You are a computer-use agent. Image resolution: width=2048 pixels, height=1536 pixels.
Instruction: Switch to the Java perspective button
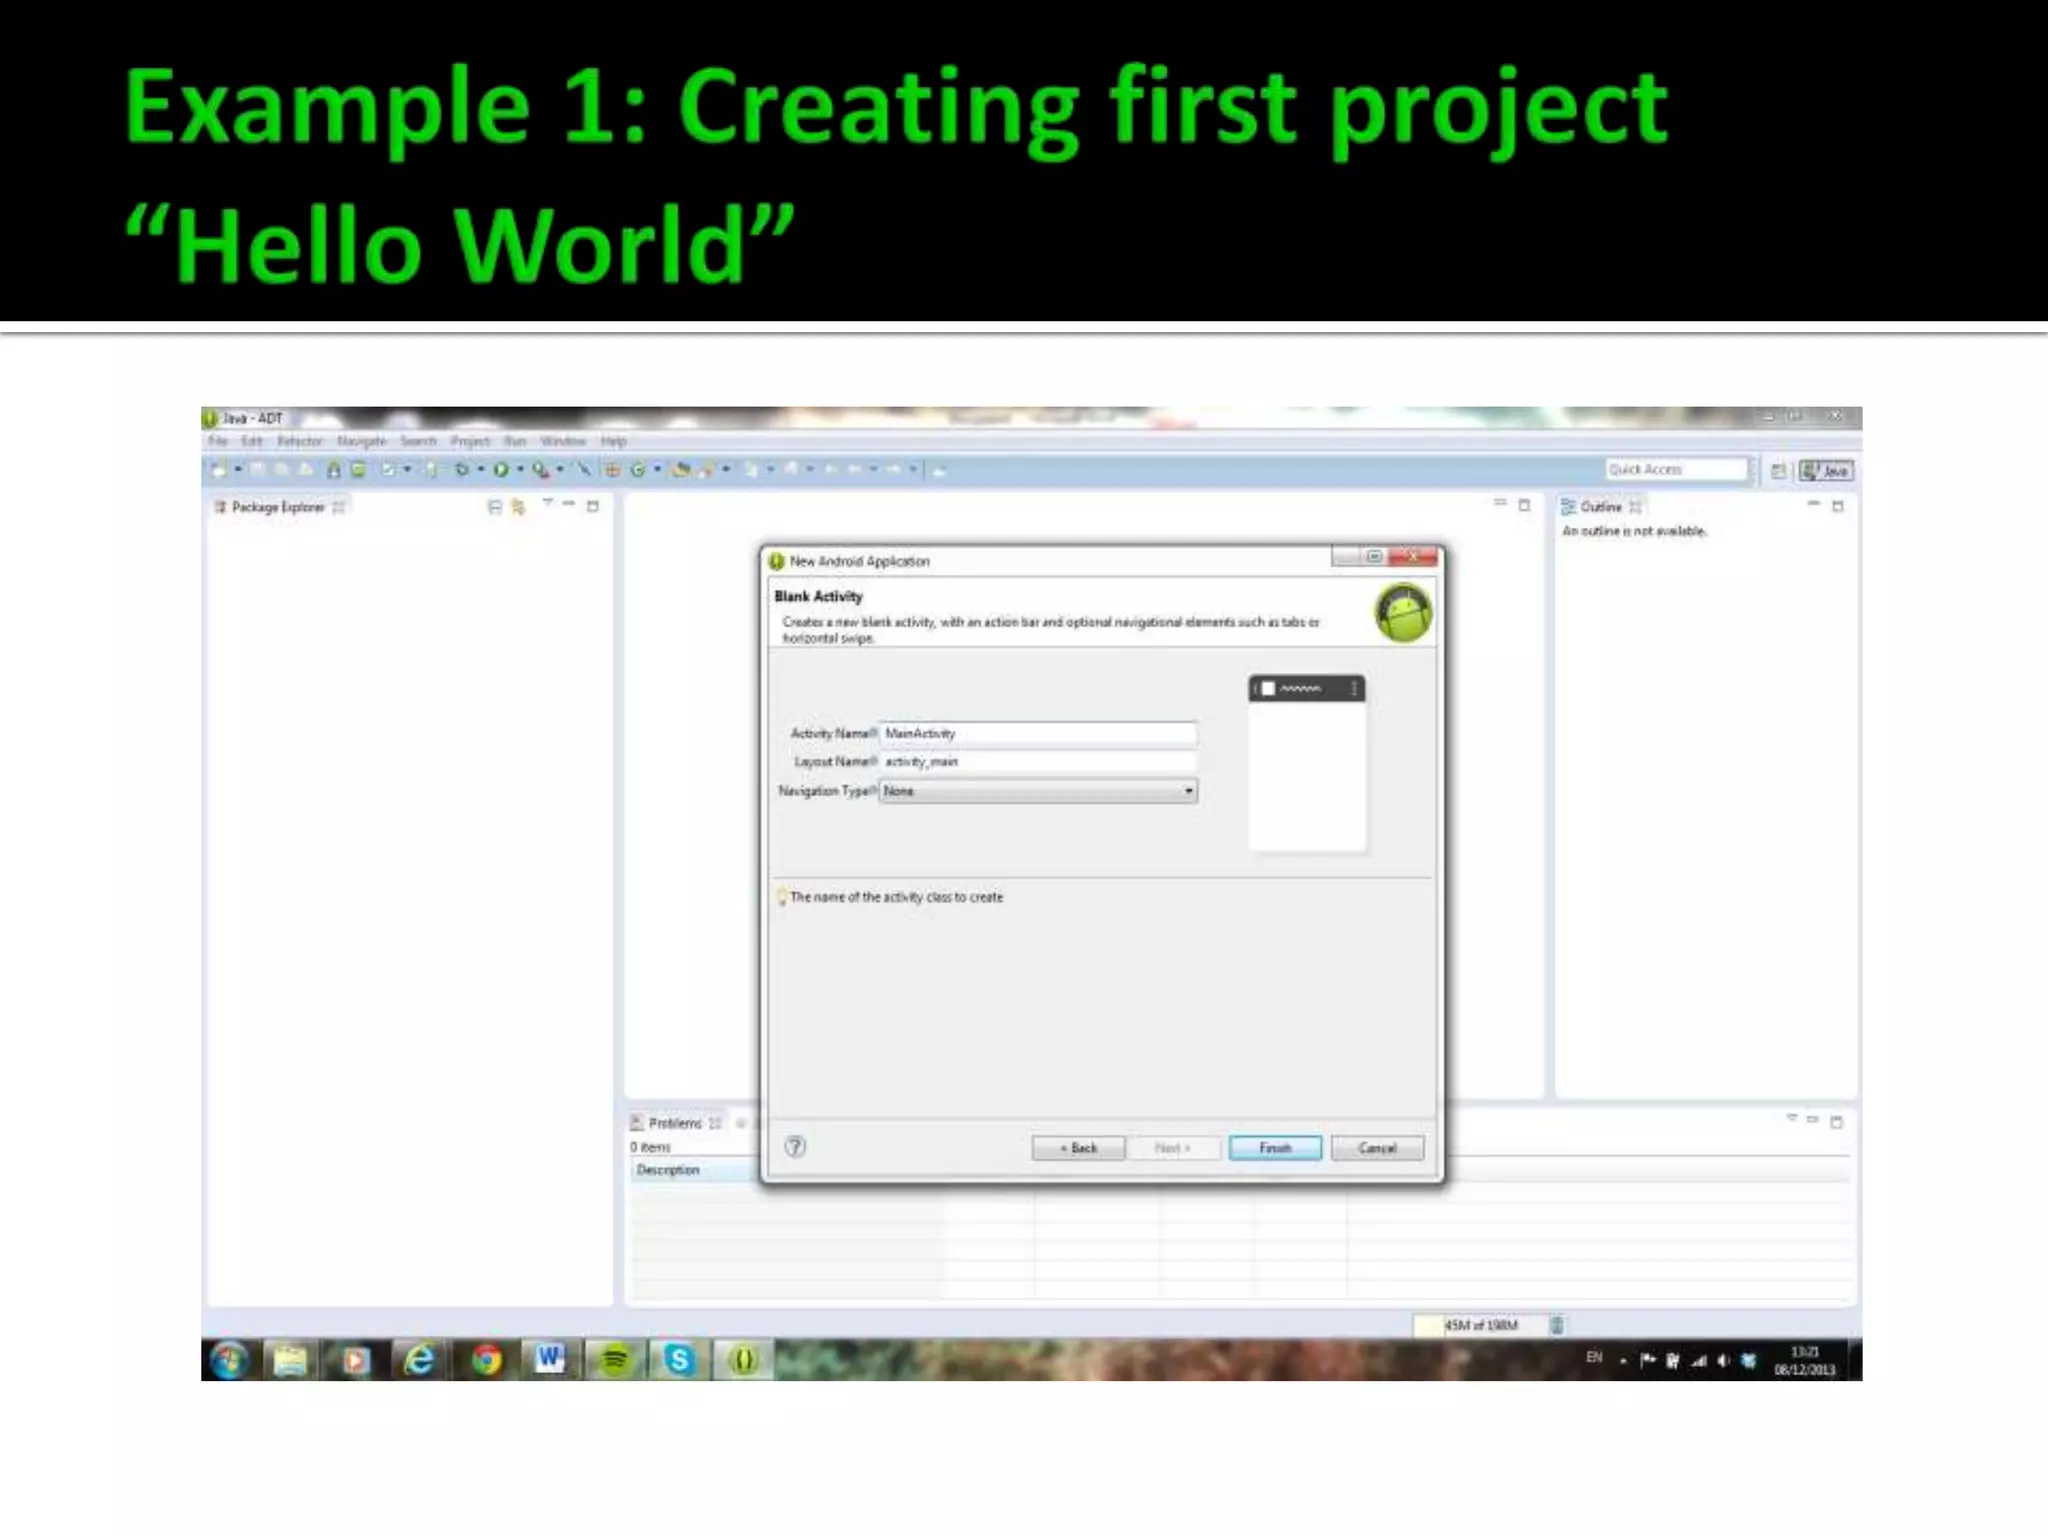pyautogui.click(x=1826, y=471)
